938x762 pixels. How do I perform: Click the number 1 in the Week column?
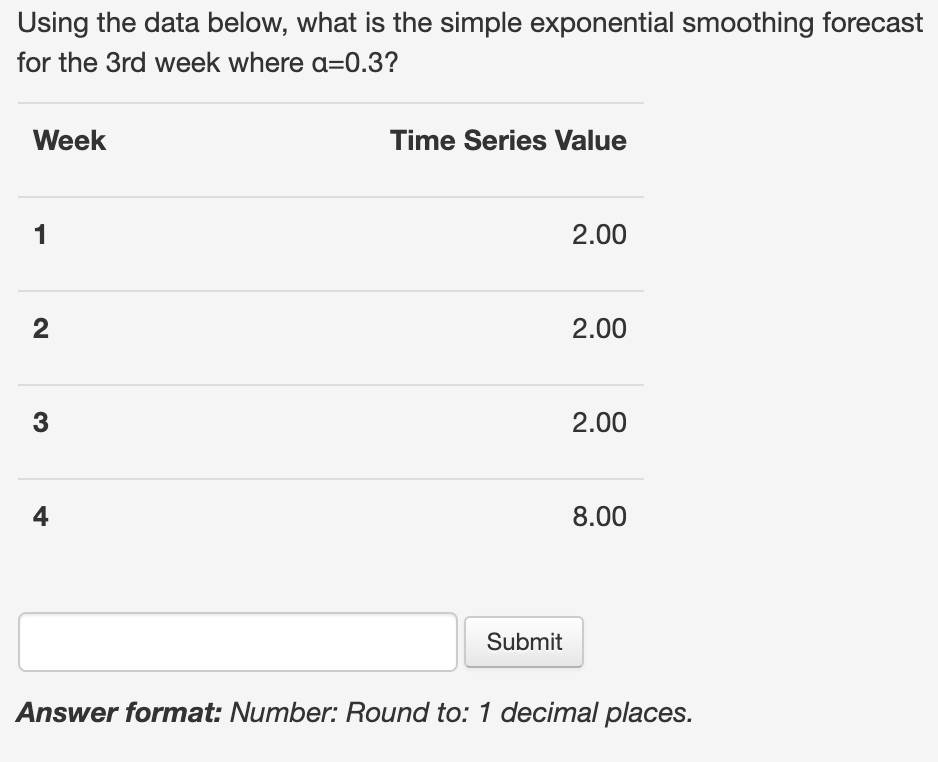[x=41, y=235]
